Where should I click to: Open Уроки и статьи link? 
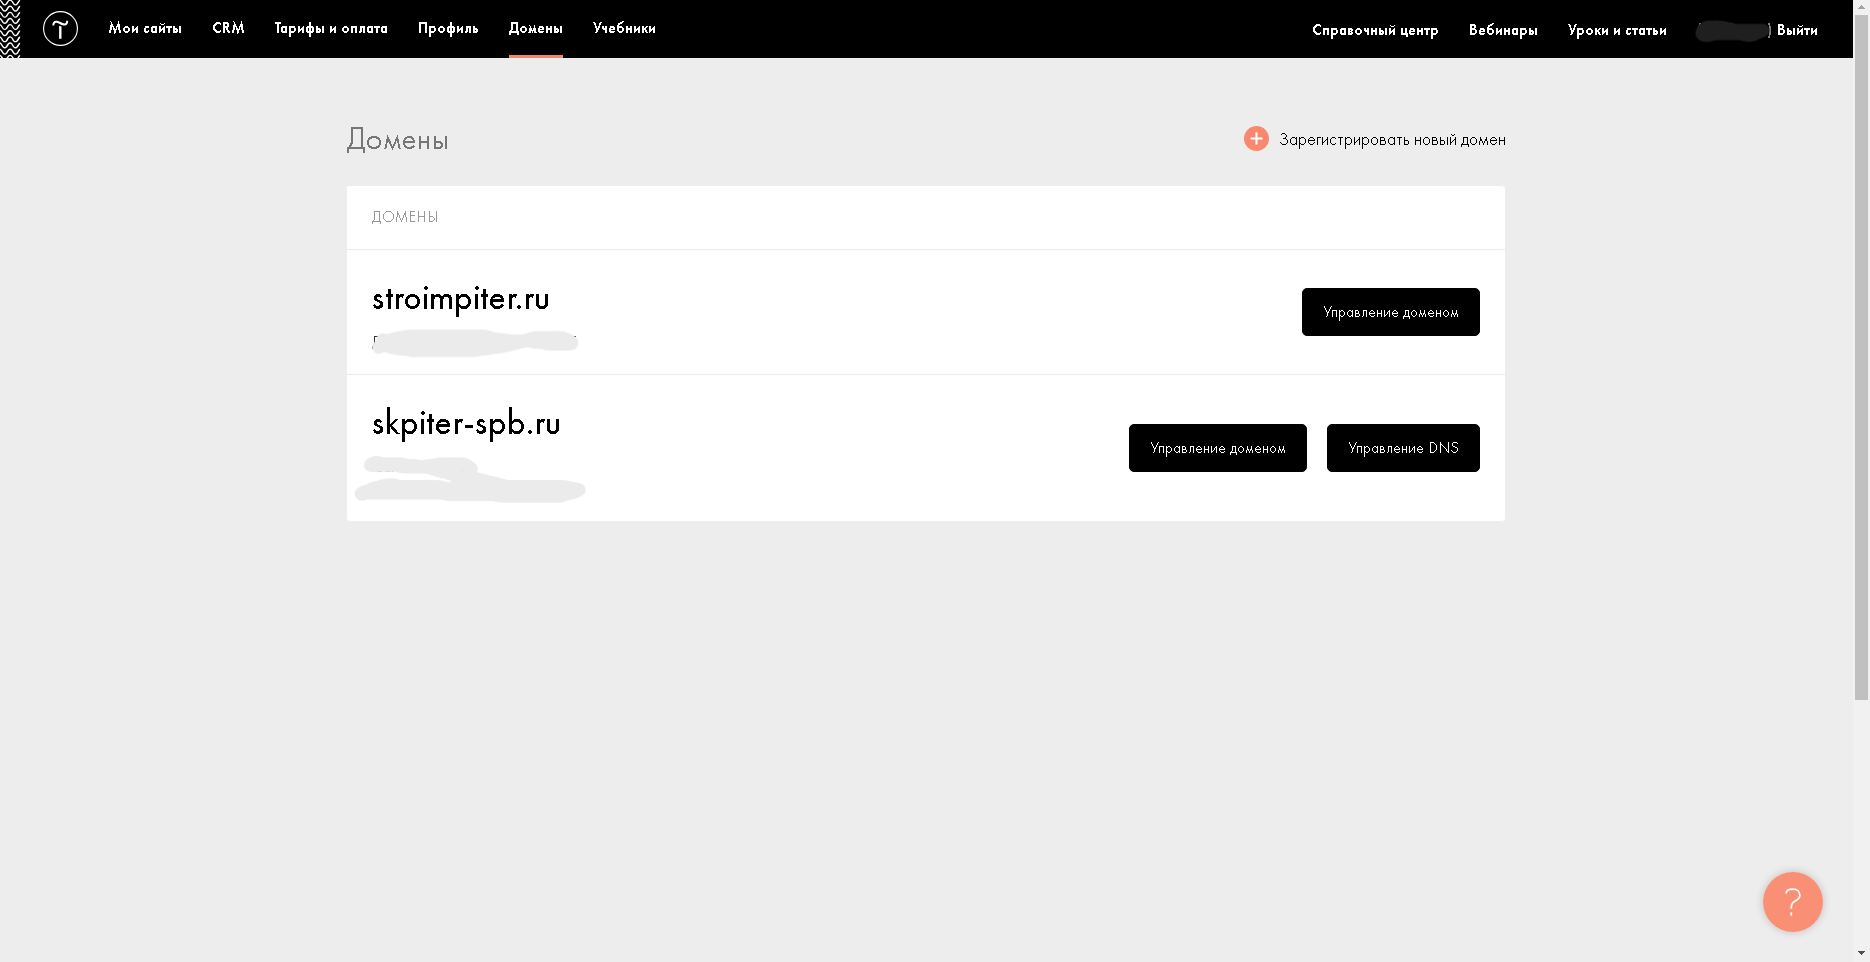coord(1617,30)
